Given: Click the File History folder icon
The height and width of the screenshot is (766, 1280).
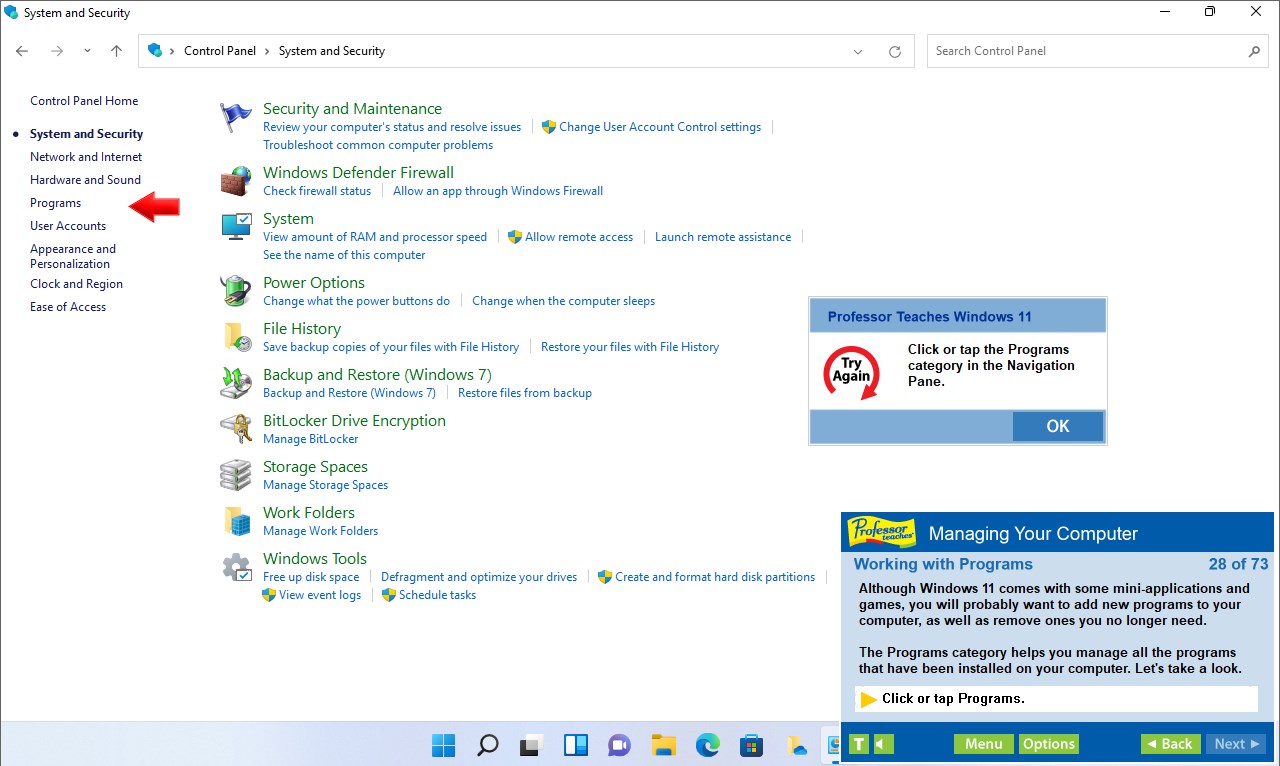Looking at the screenshot, I should tap(236, 337).
